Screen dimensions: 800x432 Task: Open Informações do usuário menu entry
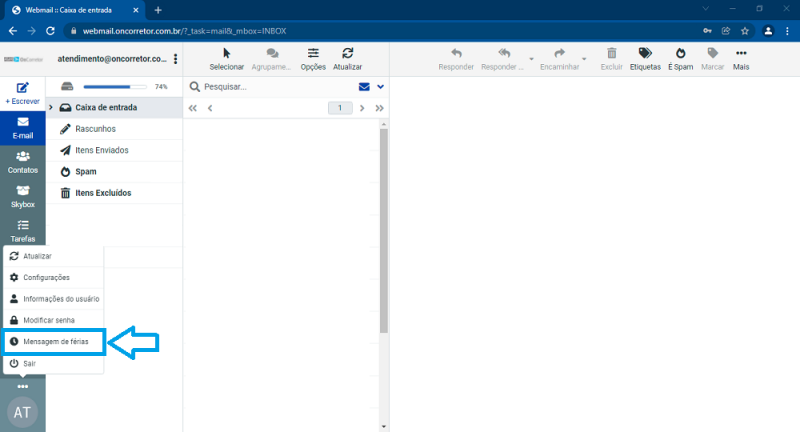(54, 299)
